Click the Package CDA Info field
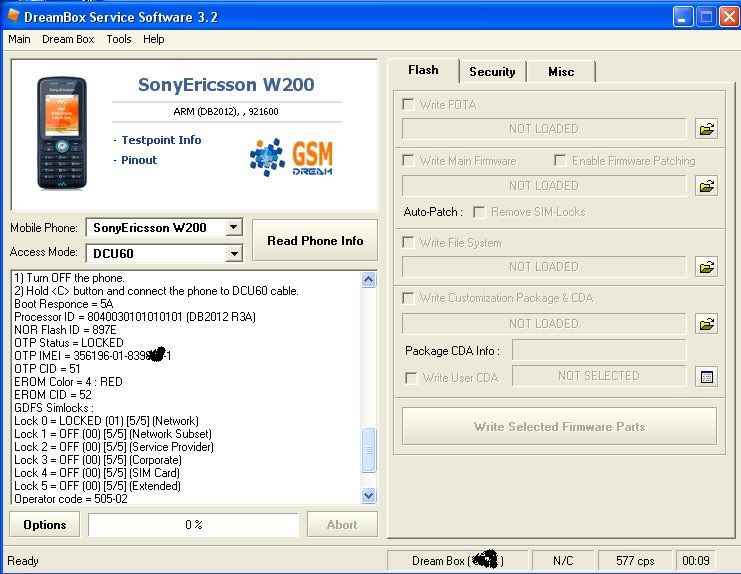 tap(599, 351)
